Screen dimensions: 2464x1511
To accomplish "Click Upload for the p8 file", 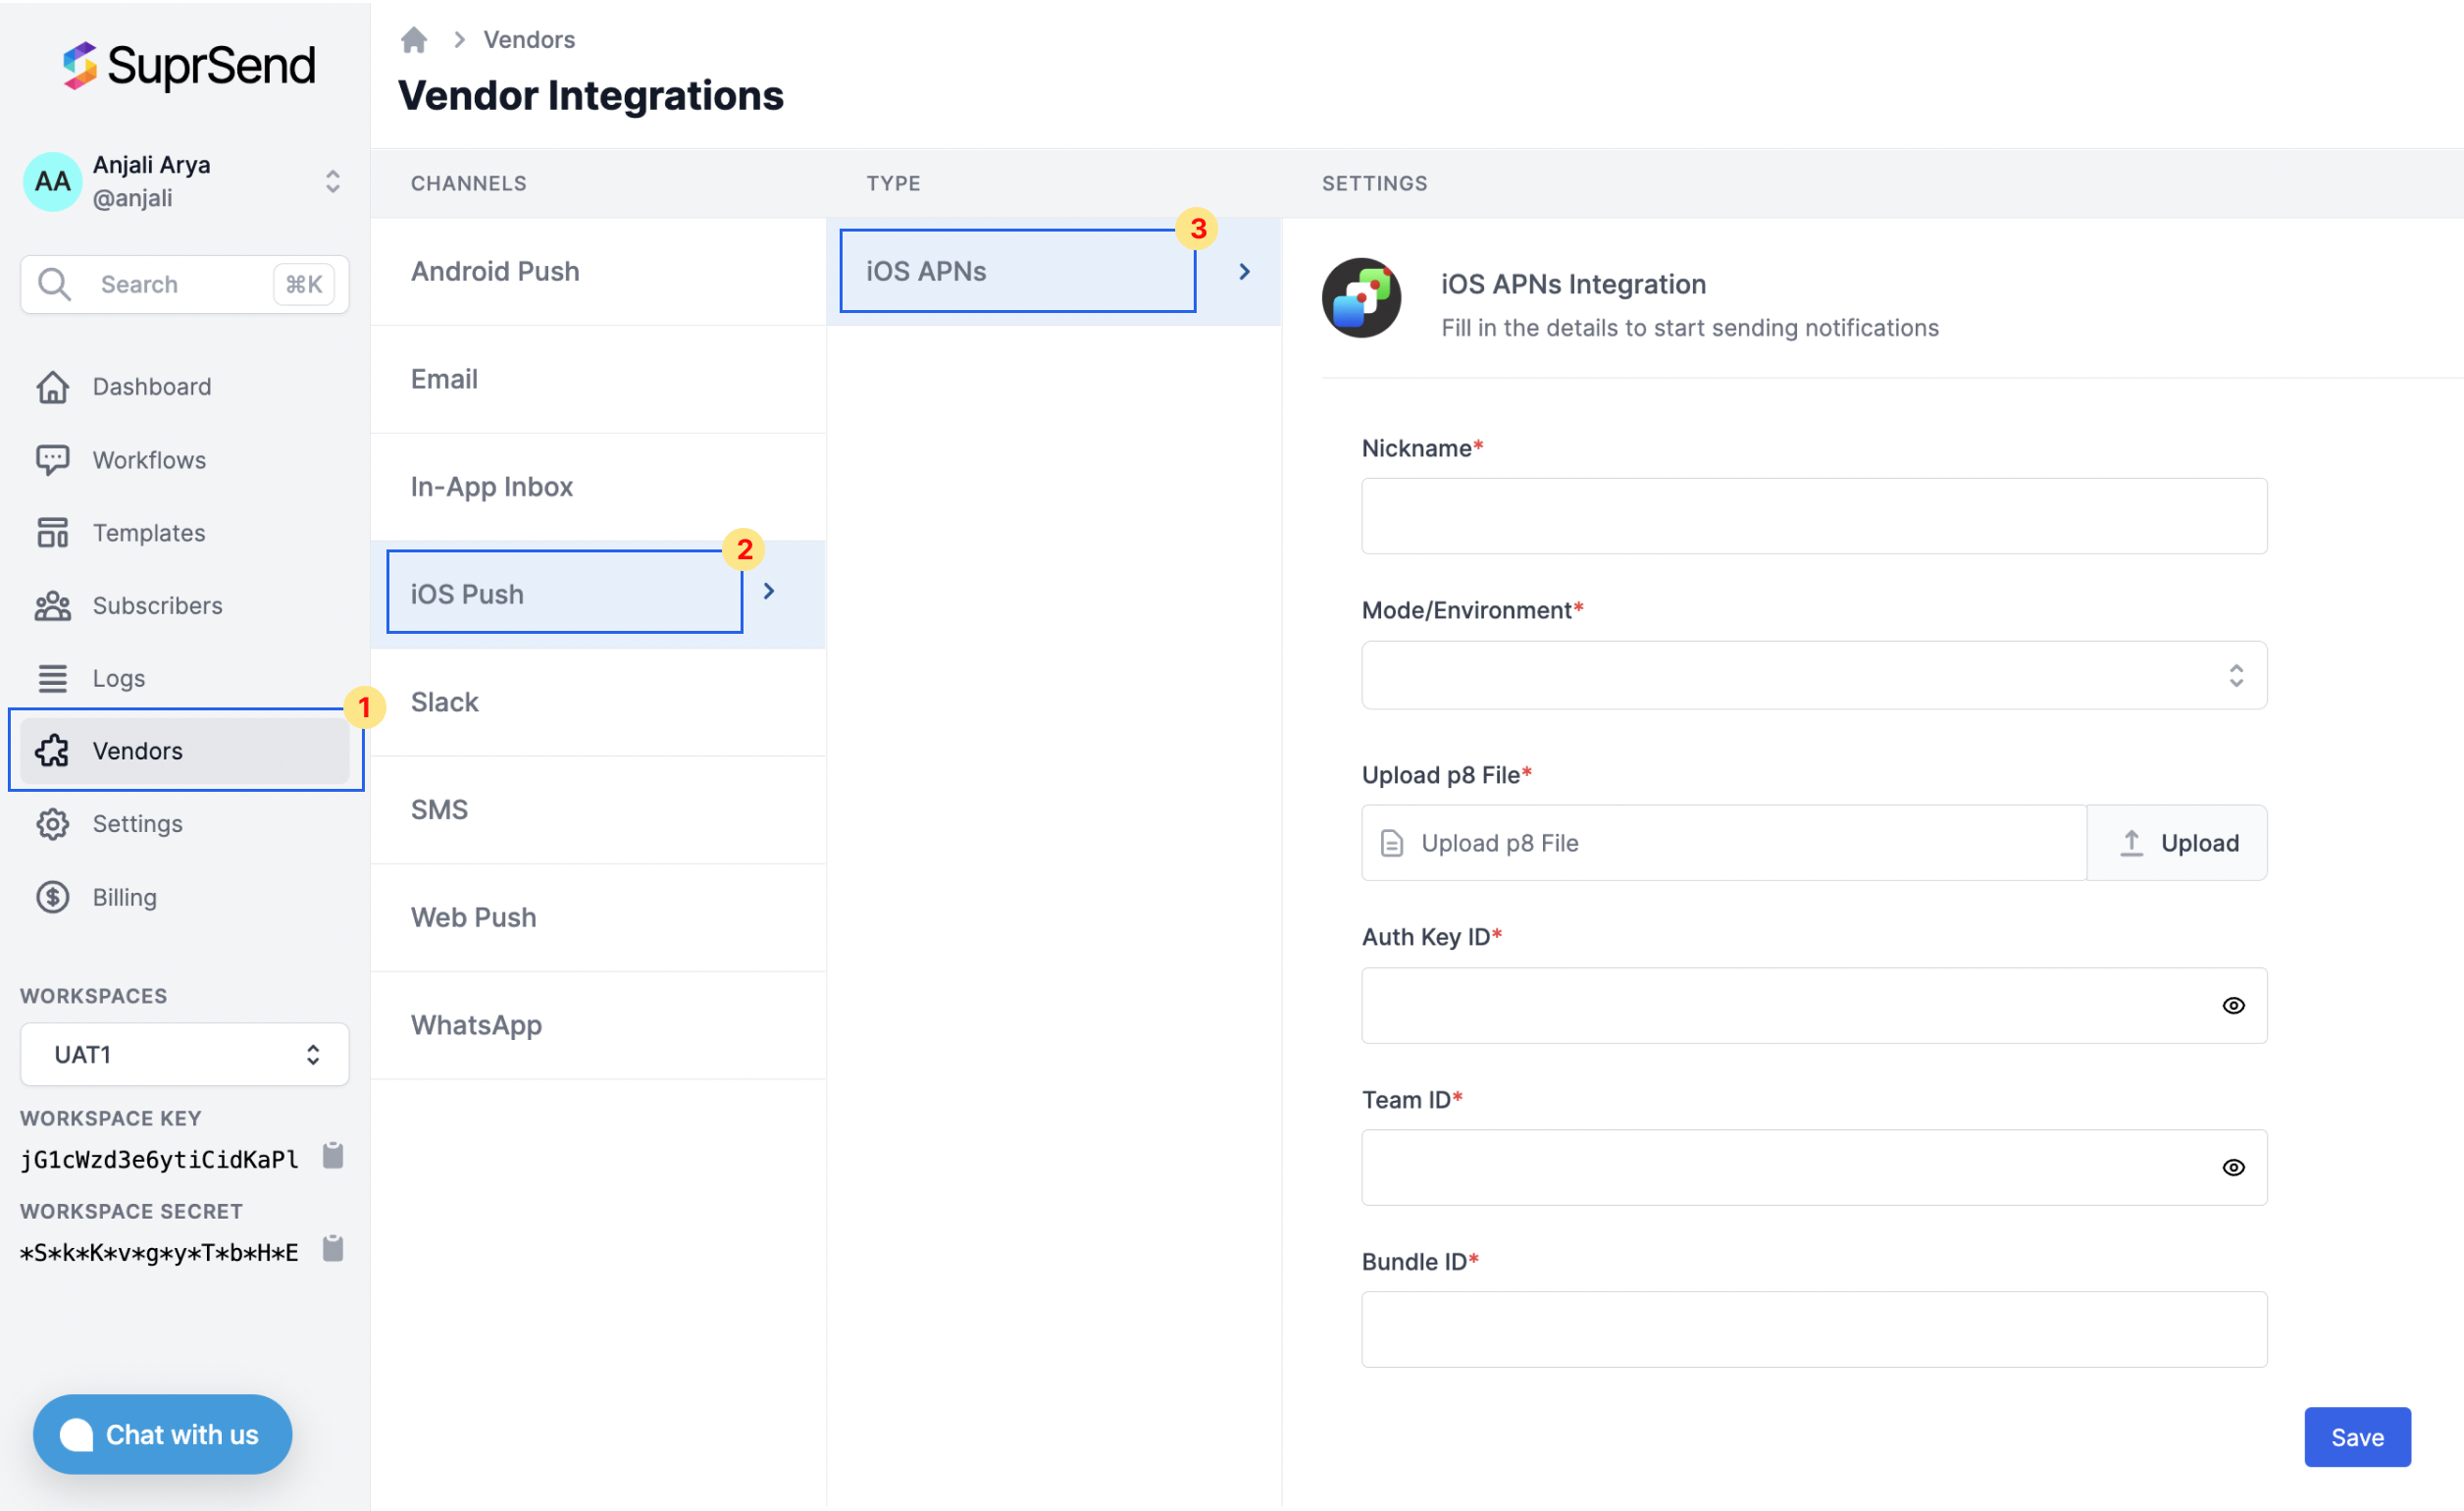I will [2177, 843].
